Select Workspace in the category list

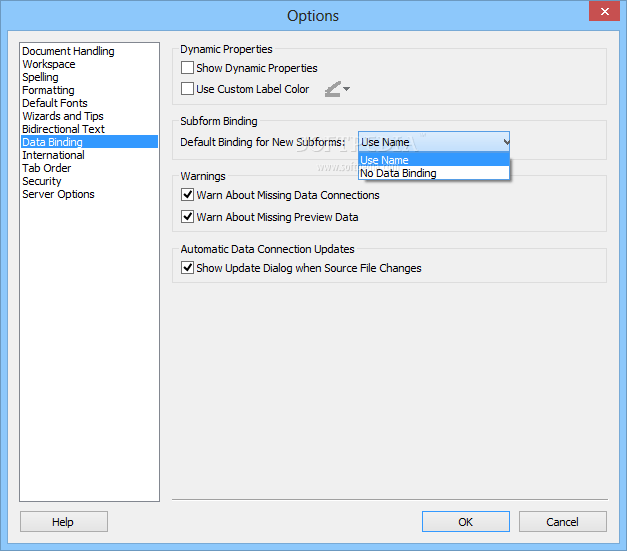coord(89,64)
